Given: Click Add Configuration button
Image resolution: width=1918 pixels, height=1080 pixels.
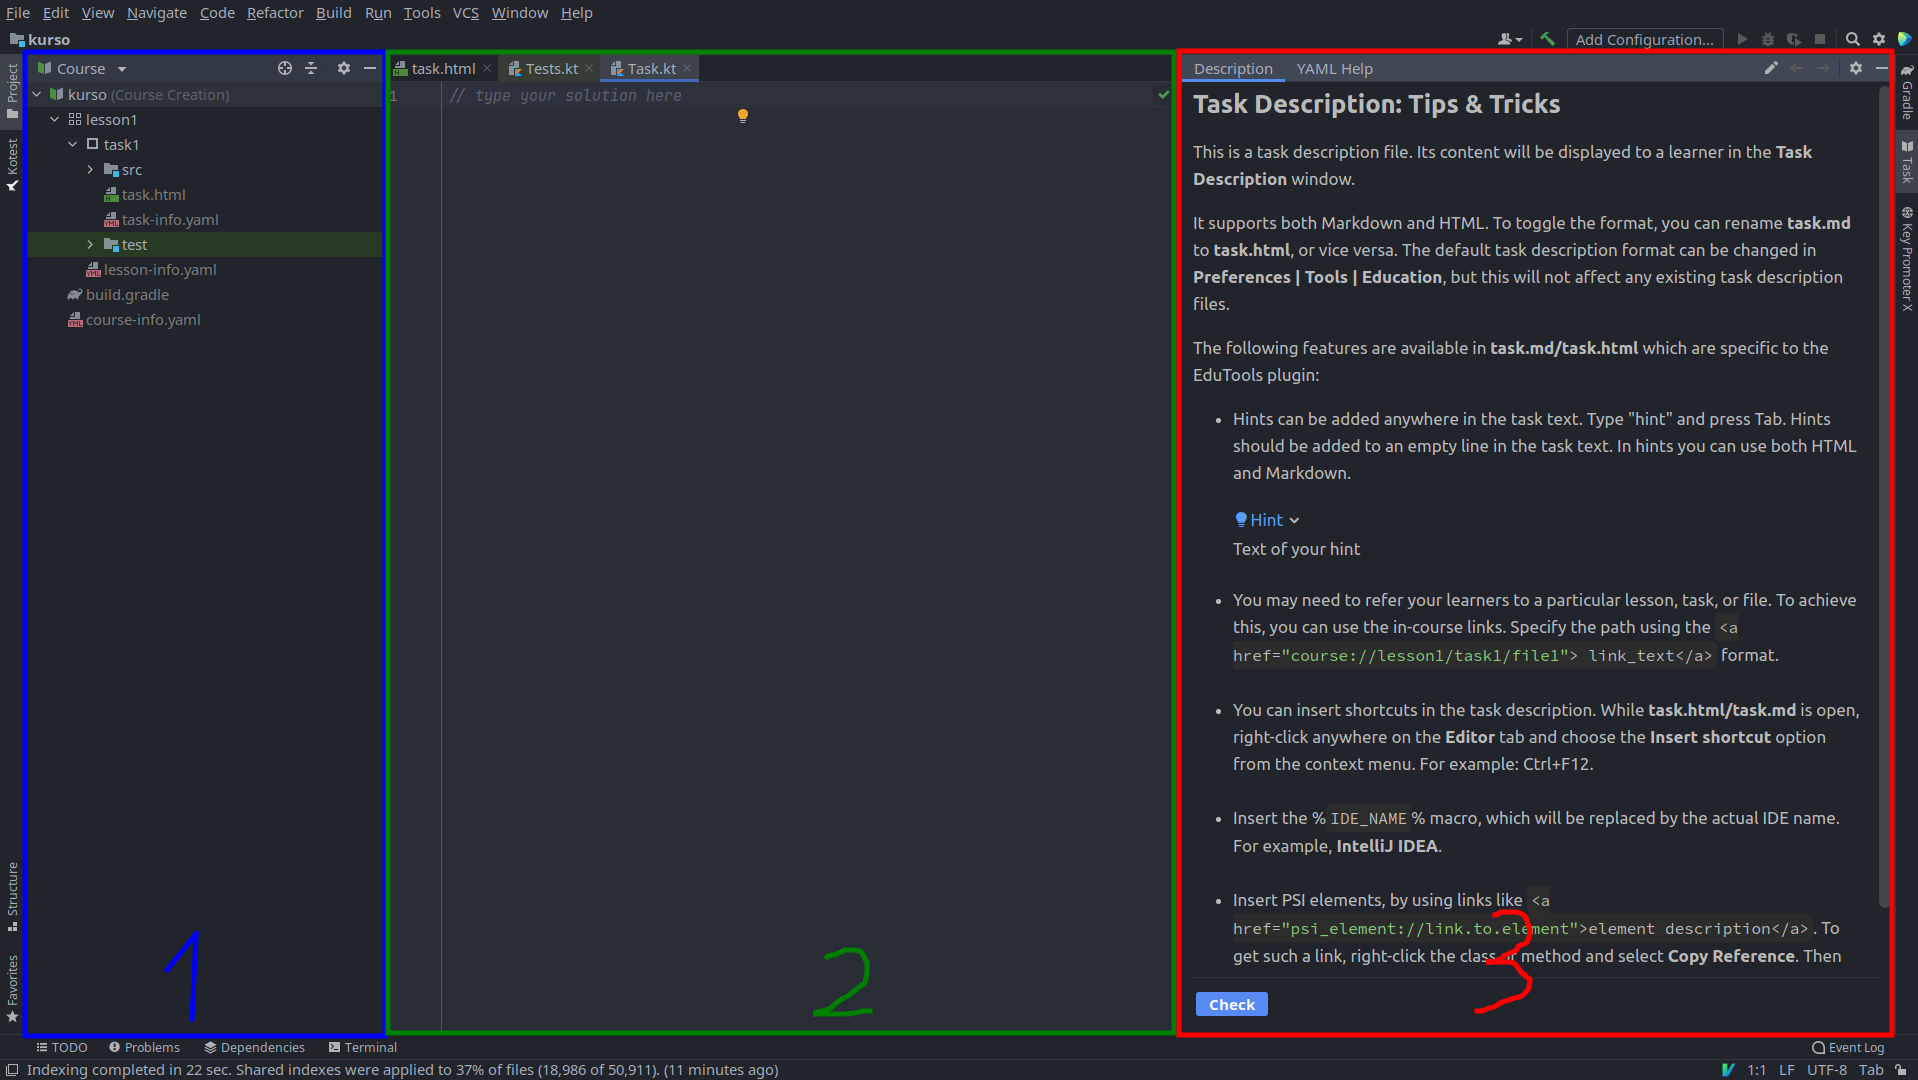Looking at the screenshot, I should [x=1645, y=39].
